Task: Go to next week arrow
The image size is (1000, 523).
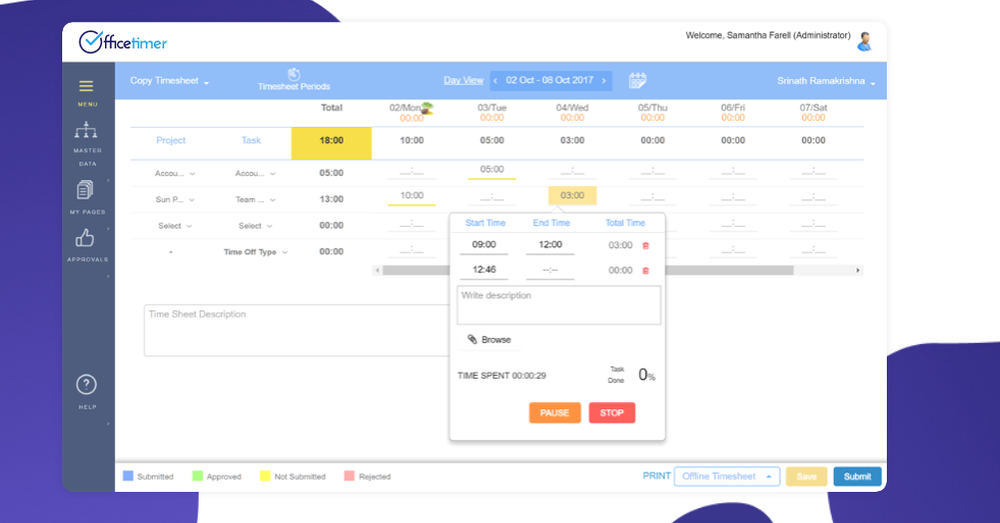Action: coord(604,80)
